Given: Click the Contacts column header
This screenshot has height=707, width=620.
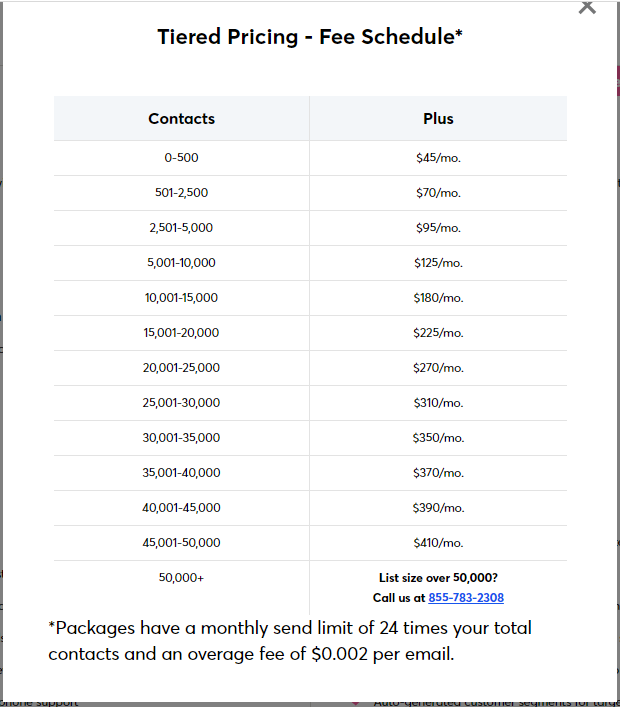Looking at the screenshot, I should pos(181,119).
